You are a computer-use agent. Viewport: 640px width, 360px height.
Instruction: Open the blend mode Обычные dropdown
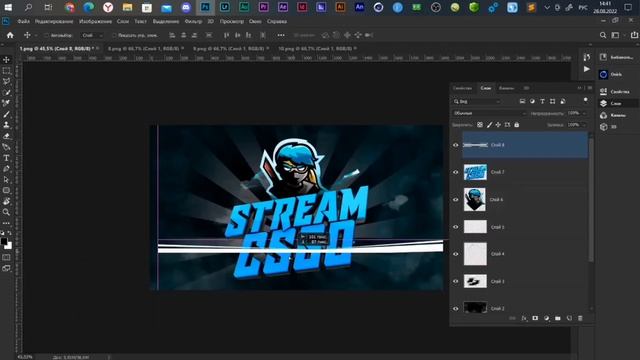(x=489, y=113)
